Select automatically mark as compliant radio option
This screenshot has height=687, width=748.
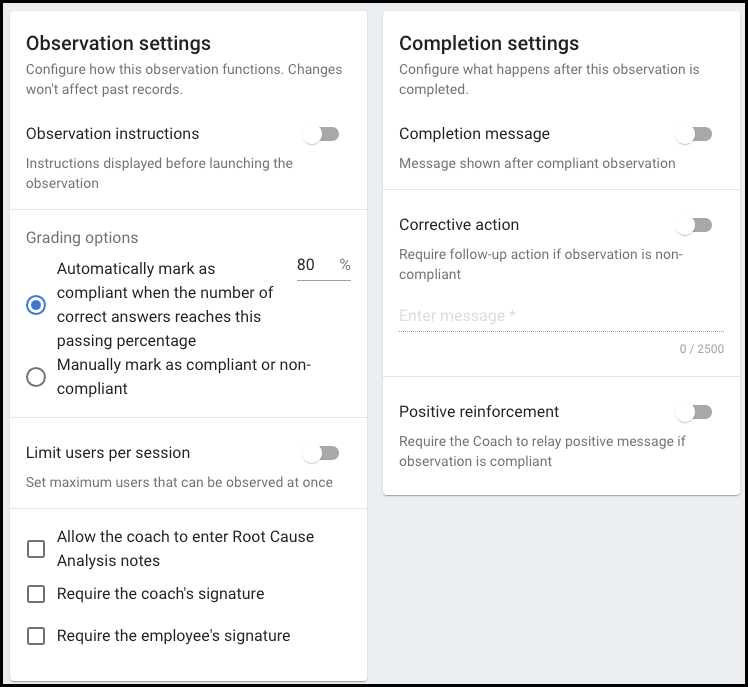pyautogui.click(x=36, y=305)
